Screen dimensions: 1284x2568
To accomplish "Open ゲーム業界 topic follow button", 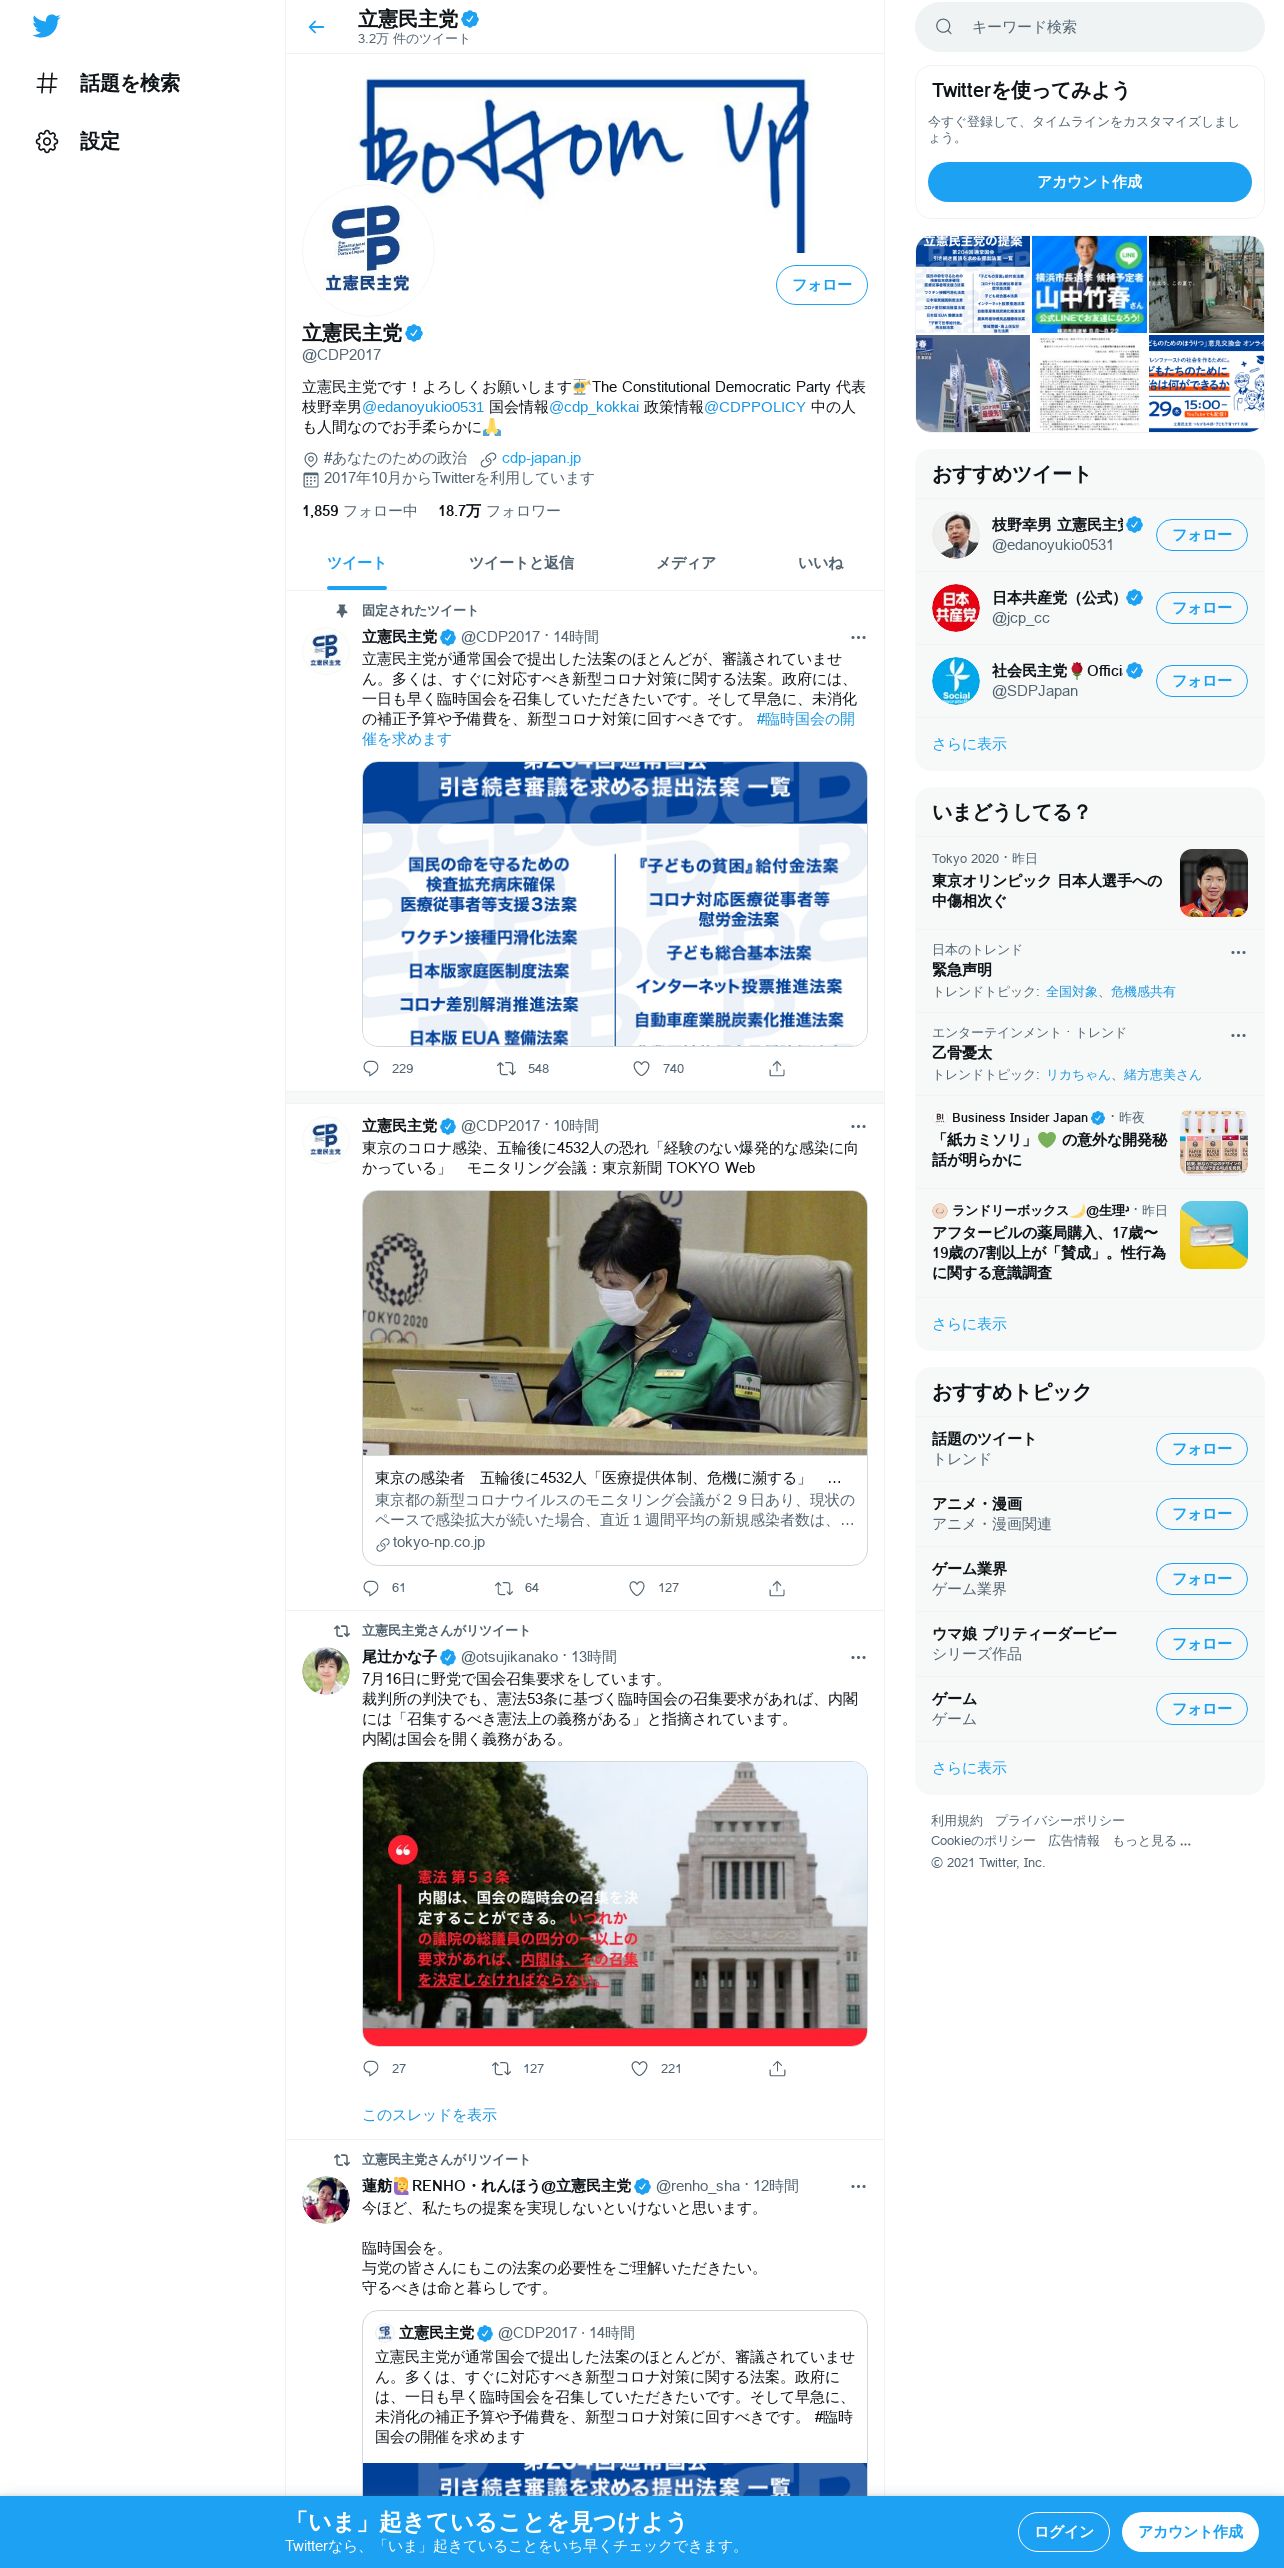I will (x=1201, y=1579).
